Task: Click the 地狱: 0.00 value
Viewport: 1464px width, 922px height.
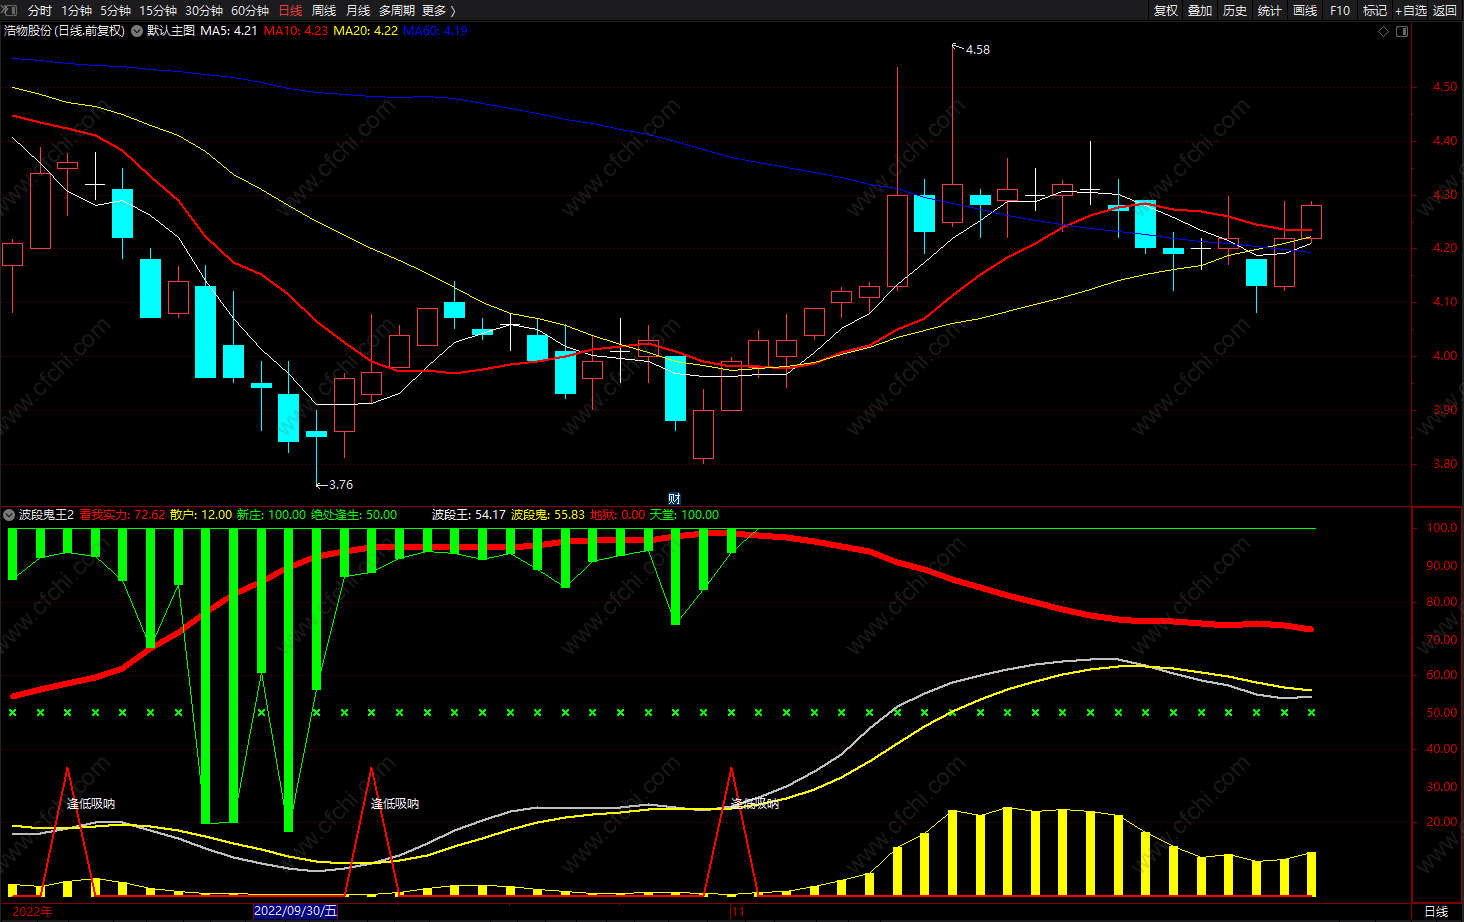Action: click(618, 515)
